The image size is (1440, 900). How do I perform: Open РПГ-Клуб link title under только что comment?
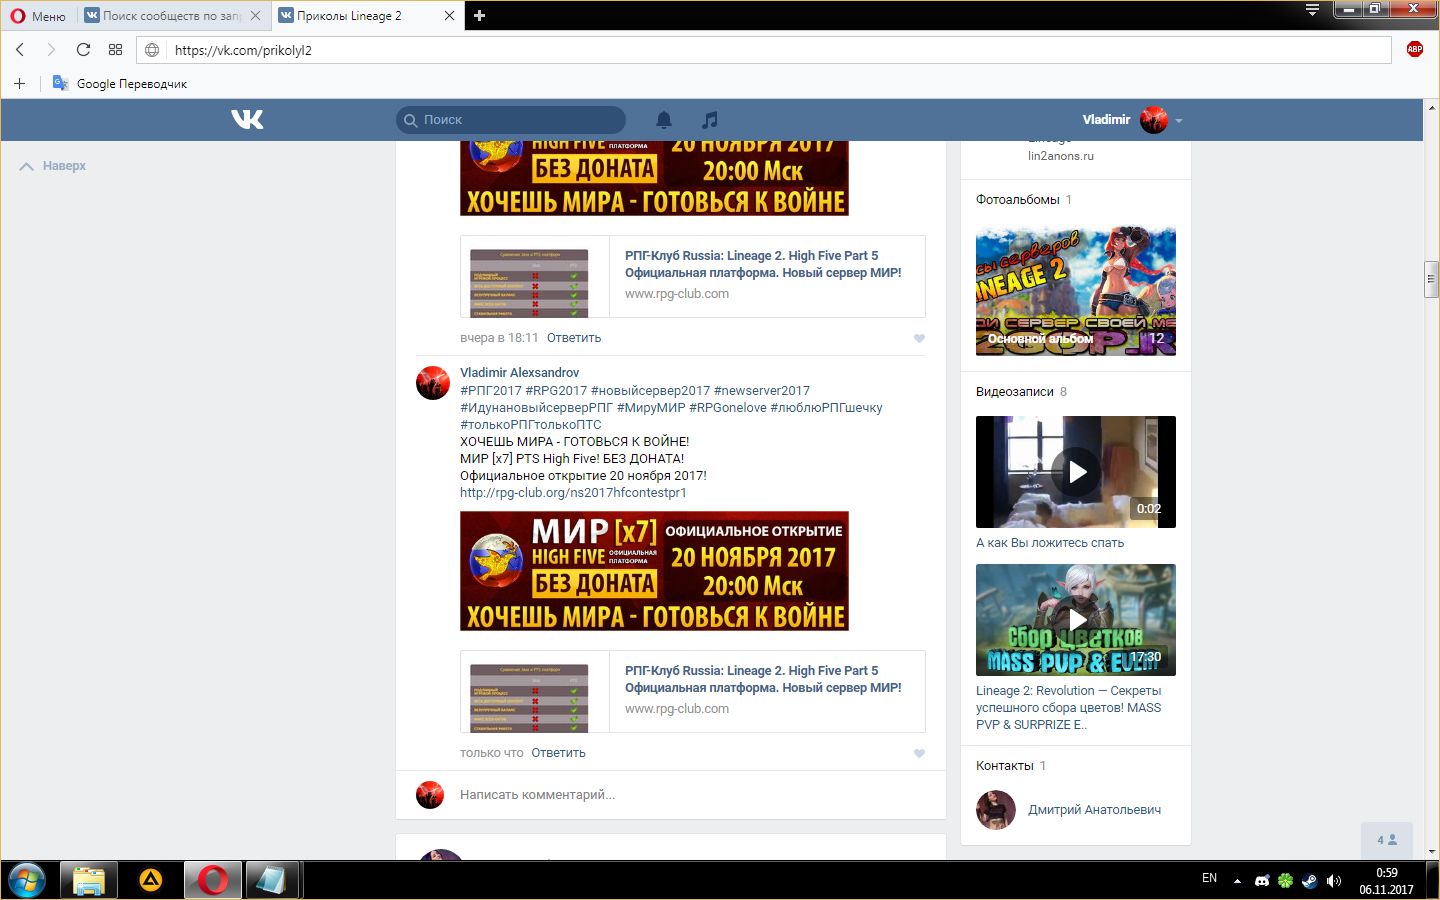(763, 679)
